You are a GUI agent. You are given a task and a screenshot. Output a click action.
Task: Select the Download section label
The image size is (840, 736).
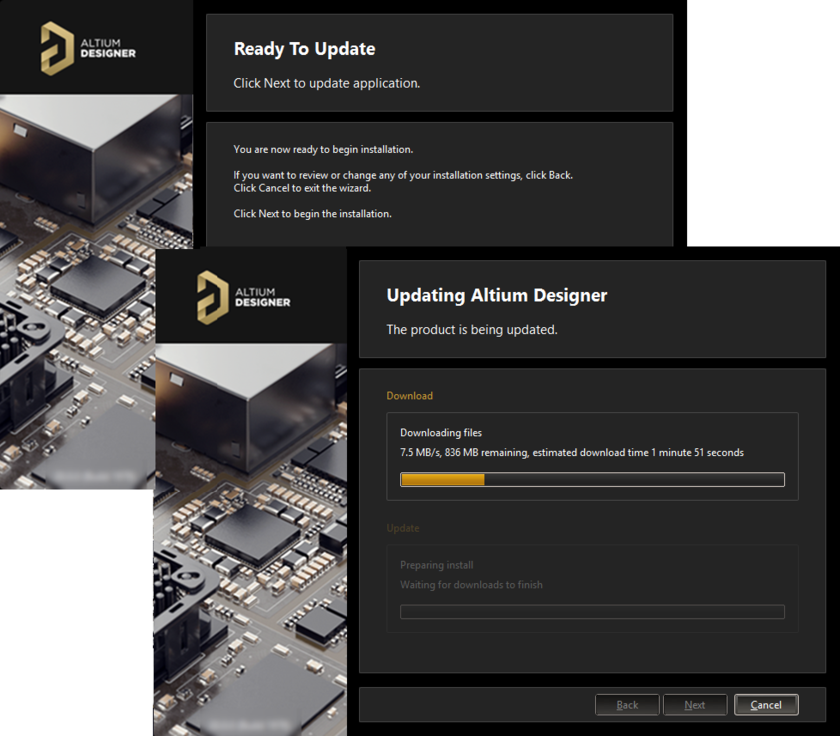[x=409, y=395]
